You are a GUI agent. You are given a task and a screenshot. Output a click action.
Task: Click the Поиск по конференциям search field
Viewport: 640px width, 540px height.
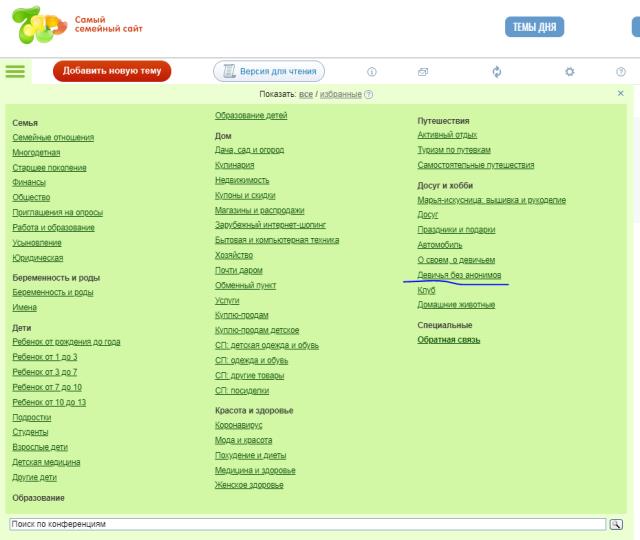click(x=306, y=524)
